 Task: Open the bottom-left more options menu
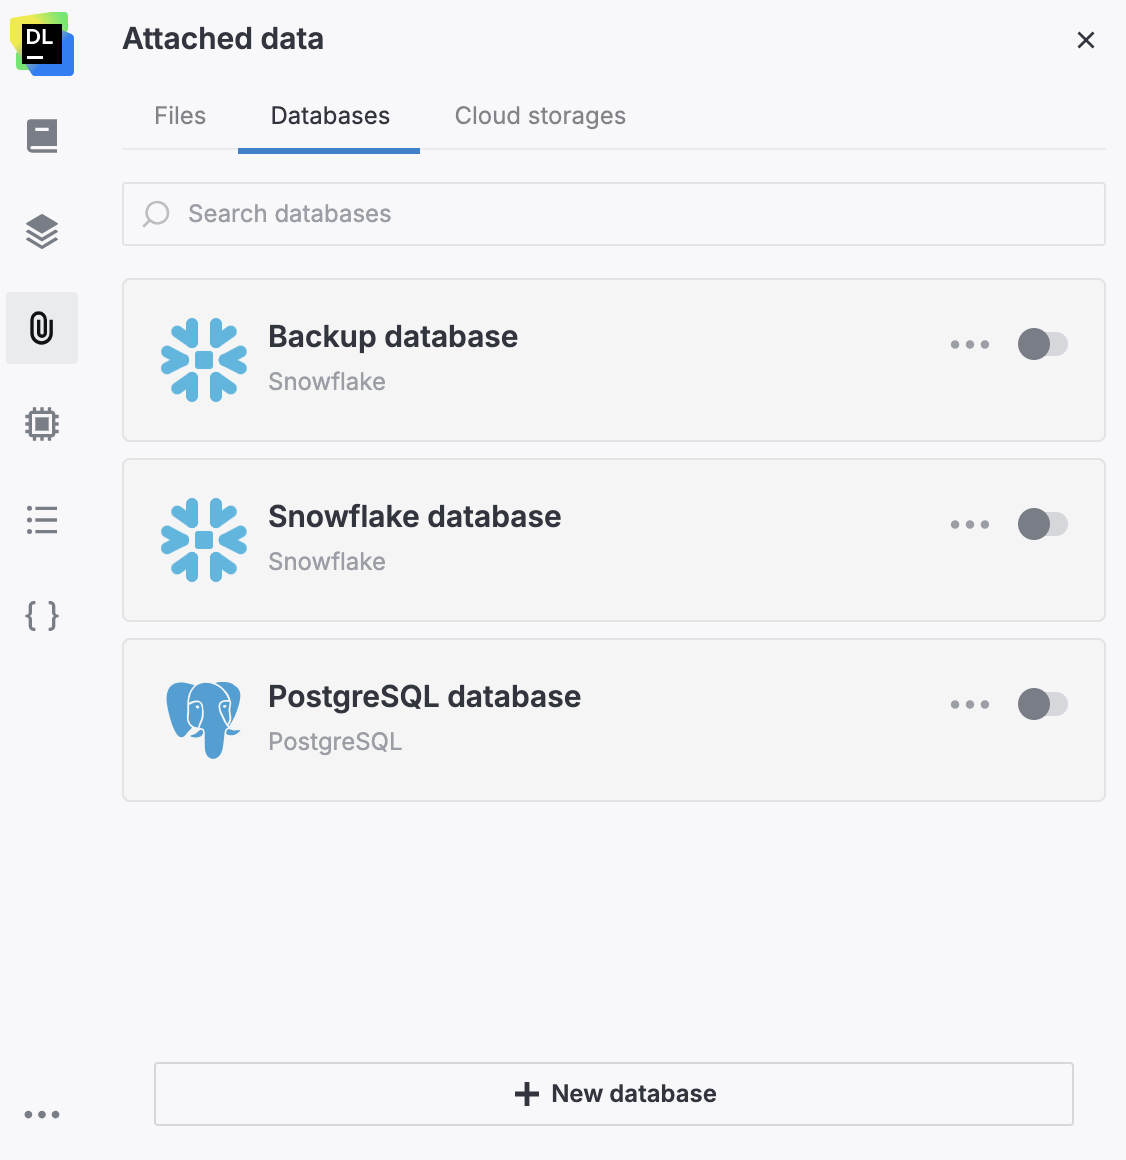coord(42,1114)
